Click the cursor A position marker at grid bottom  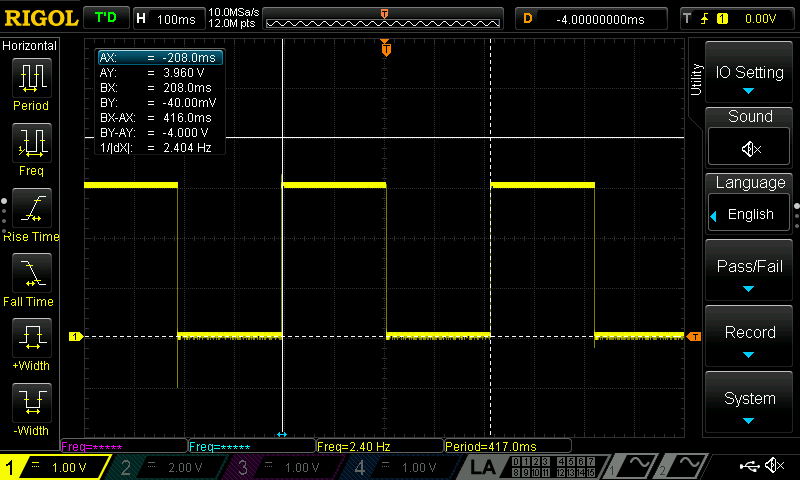282,434
